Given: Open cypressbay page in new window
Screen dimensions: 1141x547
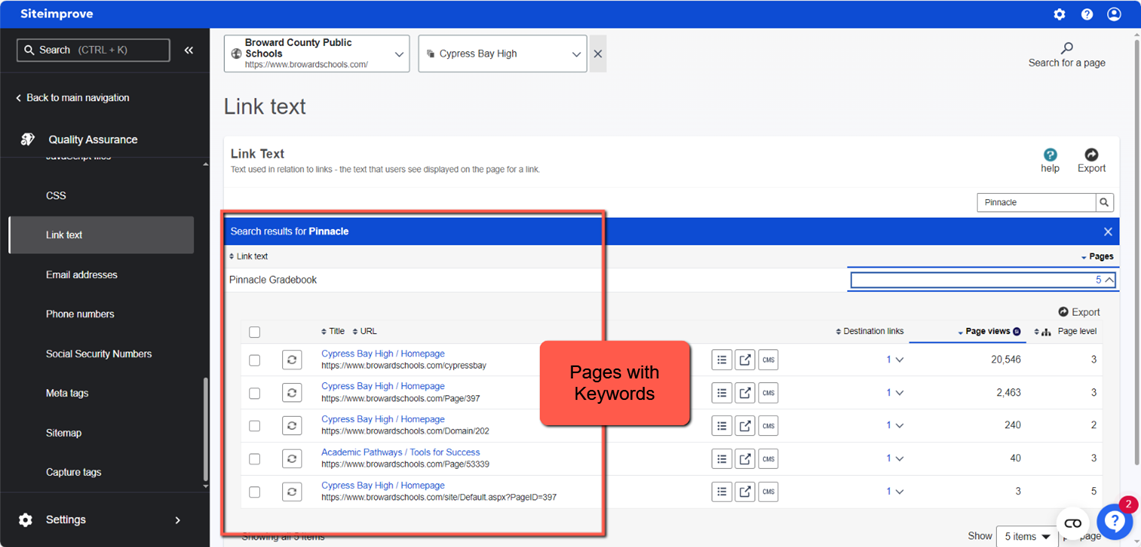Looking at the screenshot, I should (744, 359).
